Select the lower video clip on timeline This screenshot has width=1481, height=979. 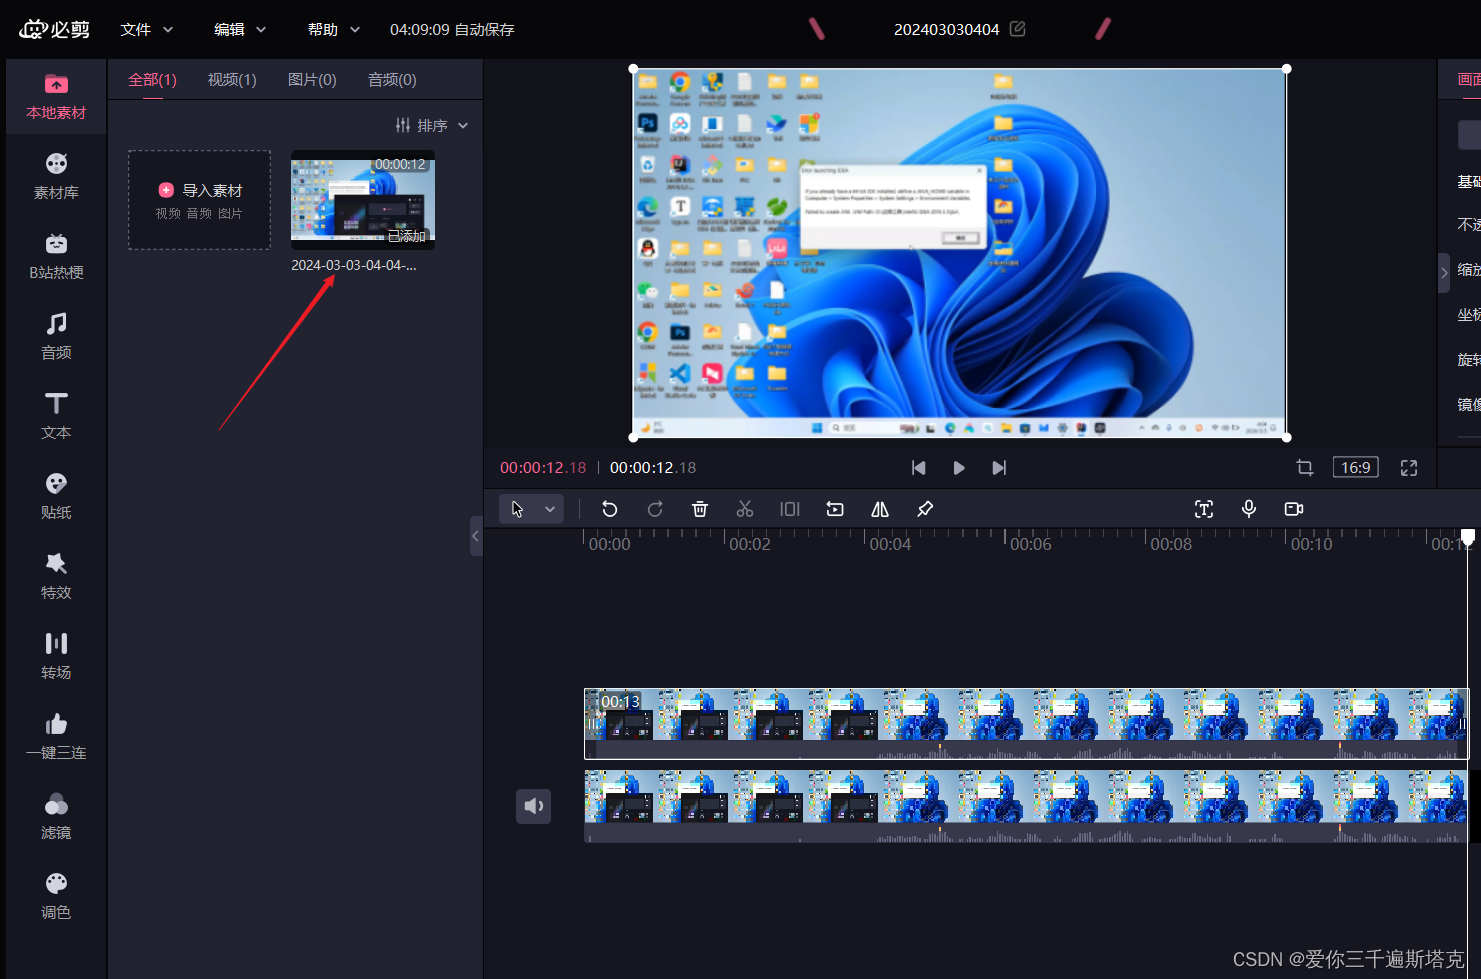click(x=1026, y=806)
